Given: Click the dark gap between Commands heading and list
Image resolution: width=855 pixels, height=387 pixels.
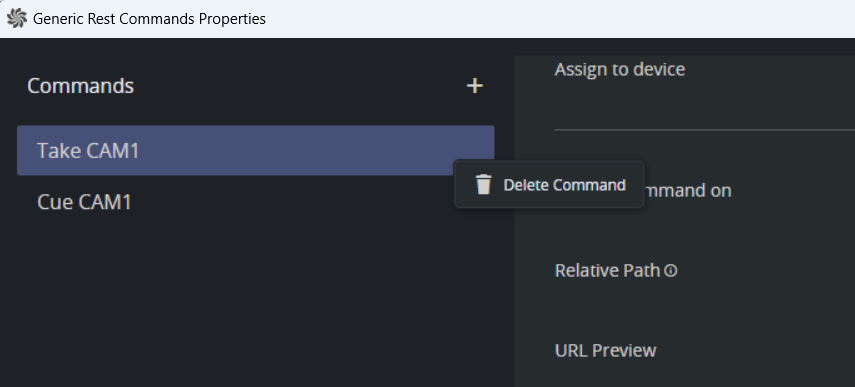Looking at the screenshot, I should point(256,112).
